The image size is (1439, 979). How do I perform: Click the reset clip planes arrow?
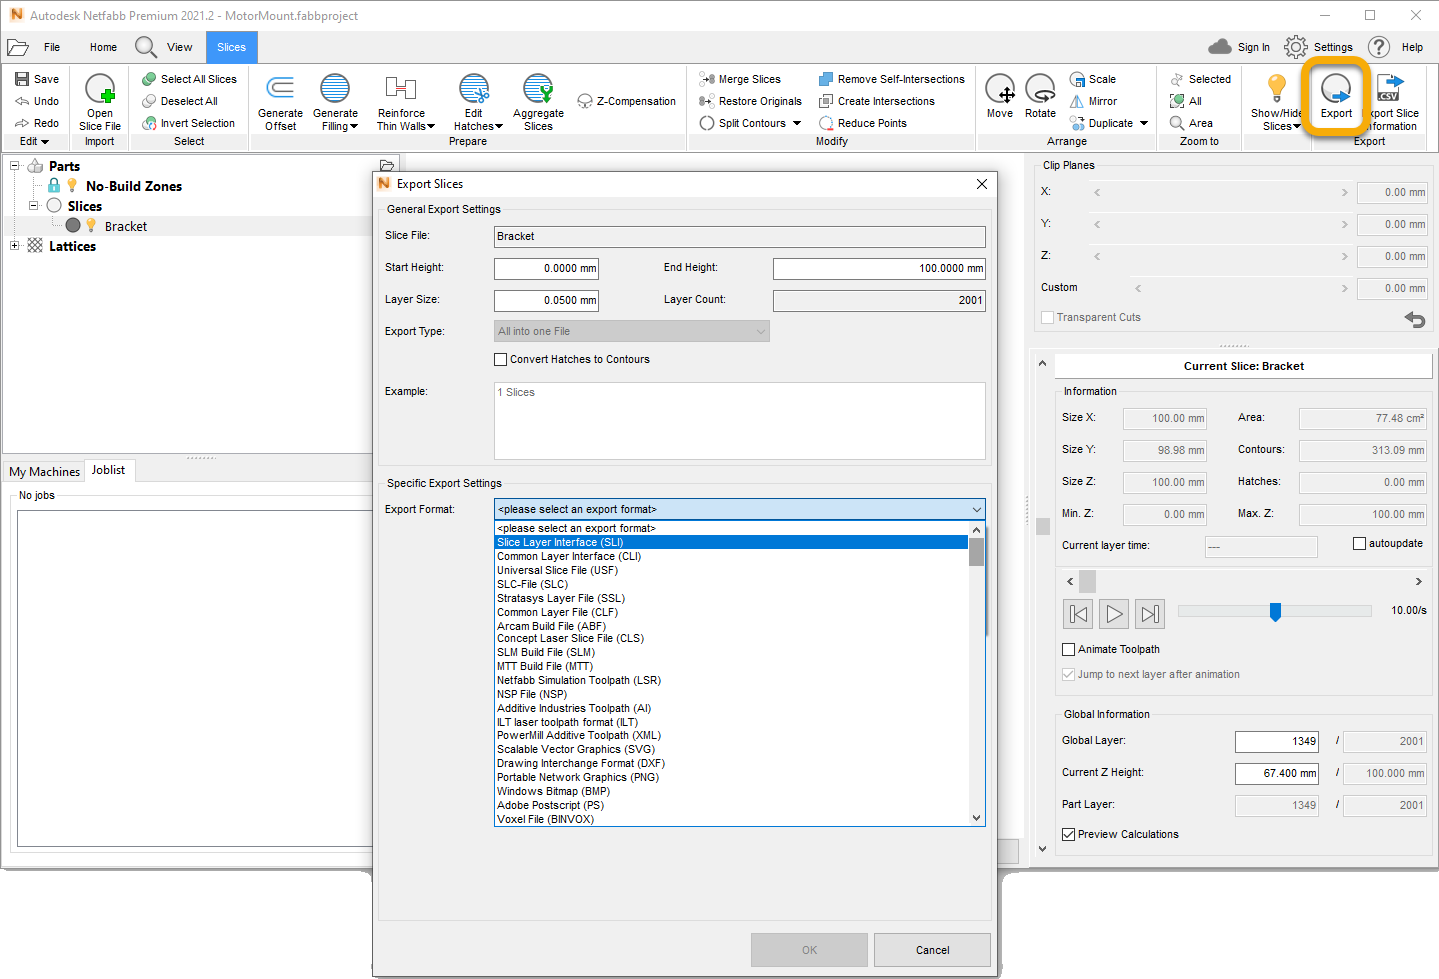point(1415,320)
